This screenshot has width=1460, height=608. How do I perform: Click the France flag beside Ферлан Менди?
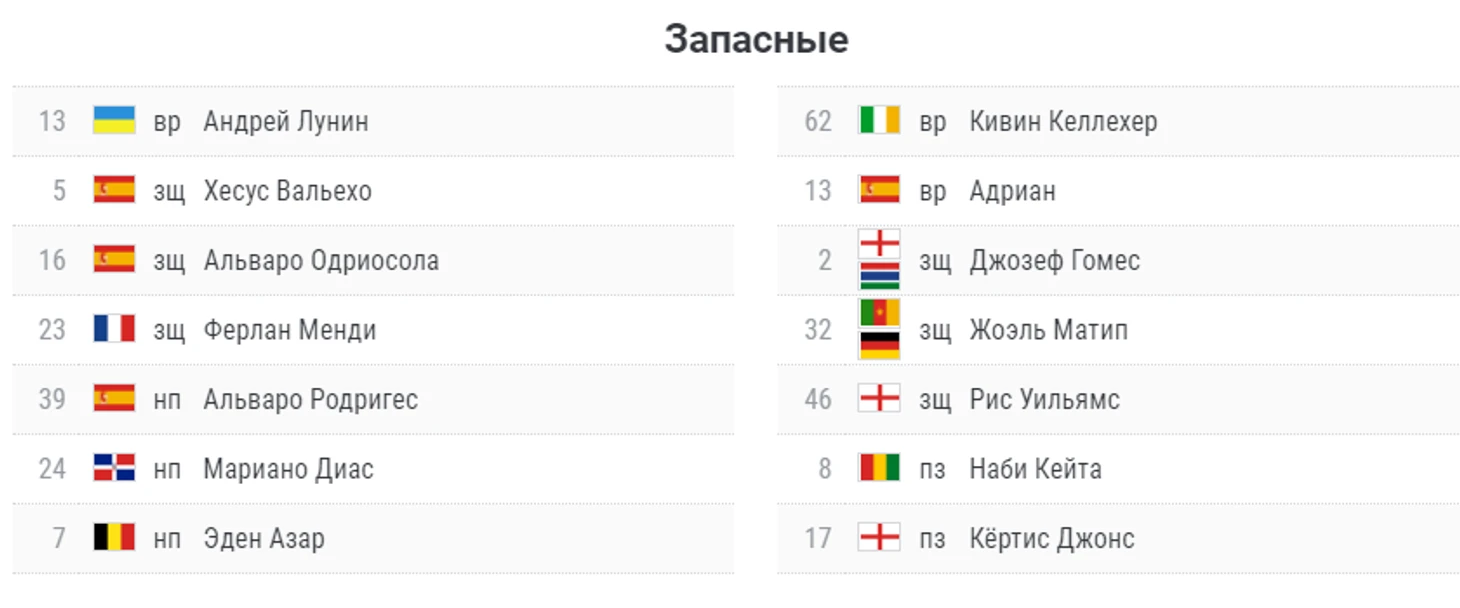(114, 329)
